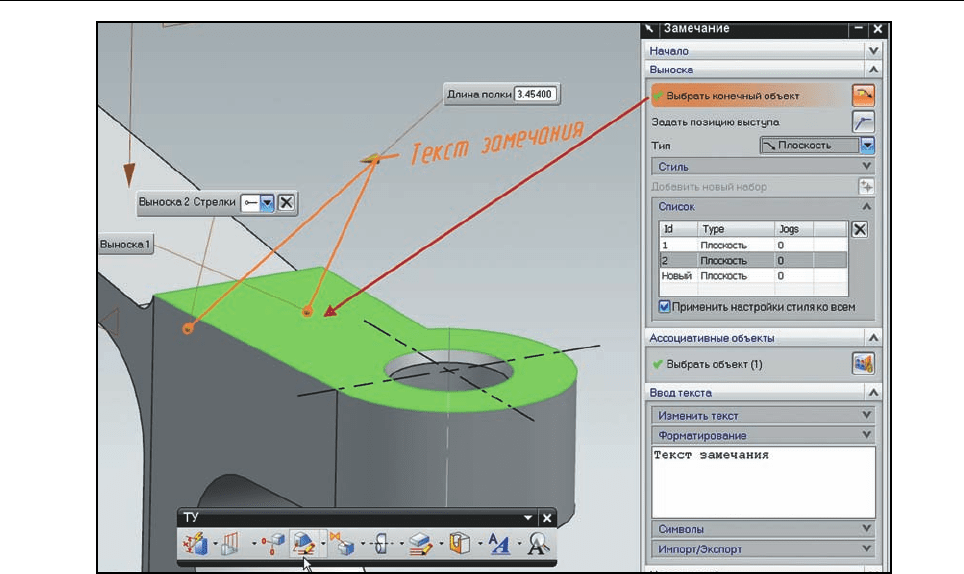
Task: Toggle Применить настройки стиля ко всем checkbox
Action: pyautogui.click(x=665, y=306)
